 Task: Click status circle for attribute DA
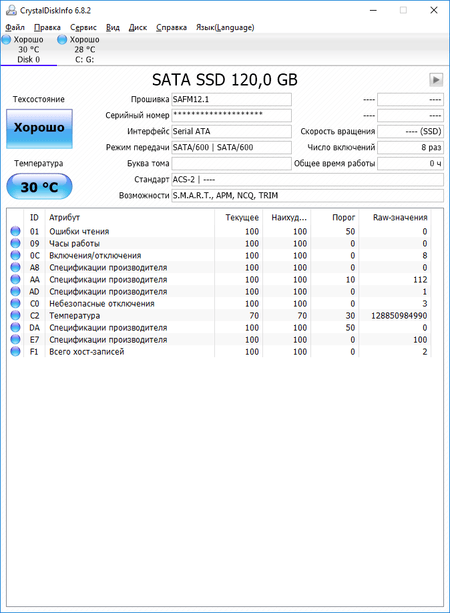click(x=15, y=327)
